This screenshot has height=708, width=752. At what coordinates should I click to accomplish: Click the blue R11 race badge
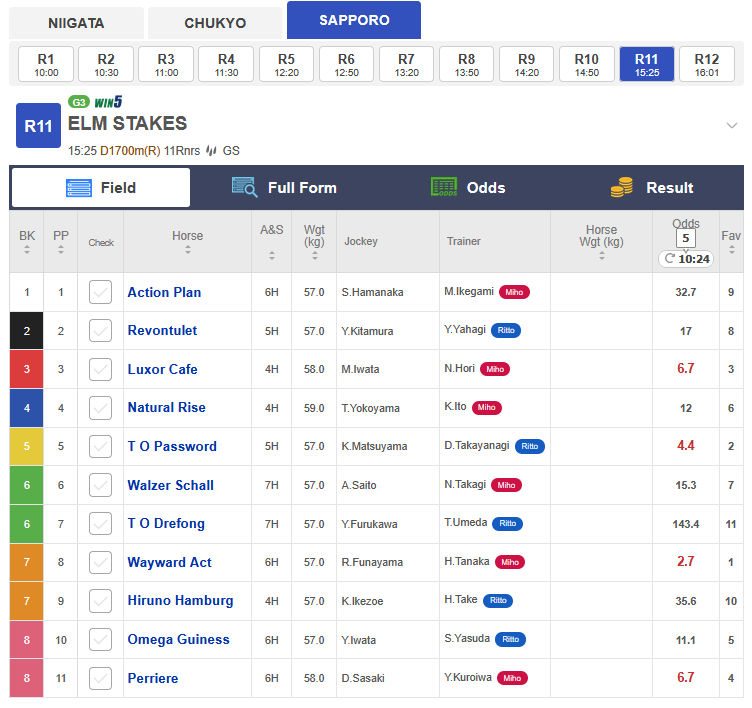pos(38,126)
